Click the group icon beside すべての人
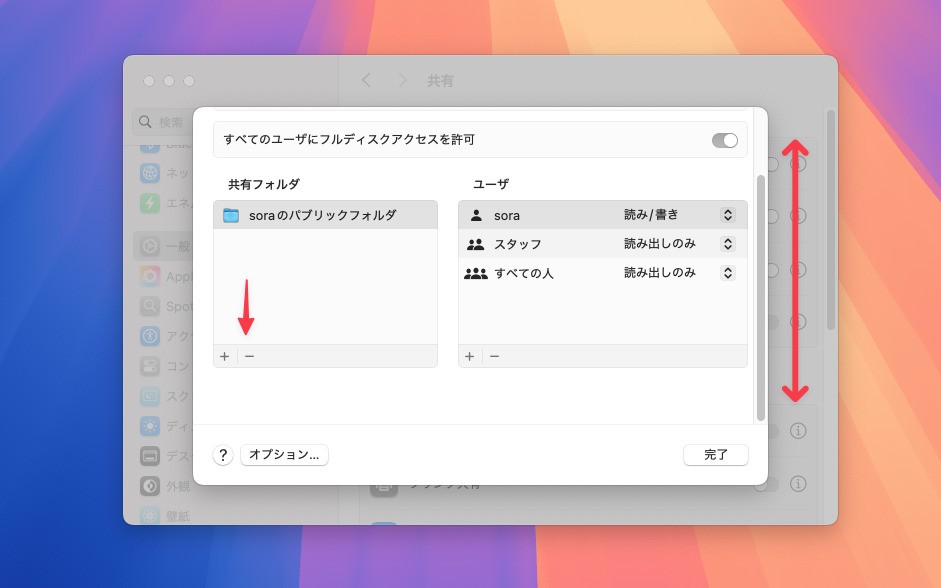941x588 pixels. [476, 273]
